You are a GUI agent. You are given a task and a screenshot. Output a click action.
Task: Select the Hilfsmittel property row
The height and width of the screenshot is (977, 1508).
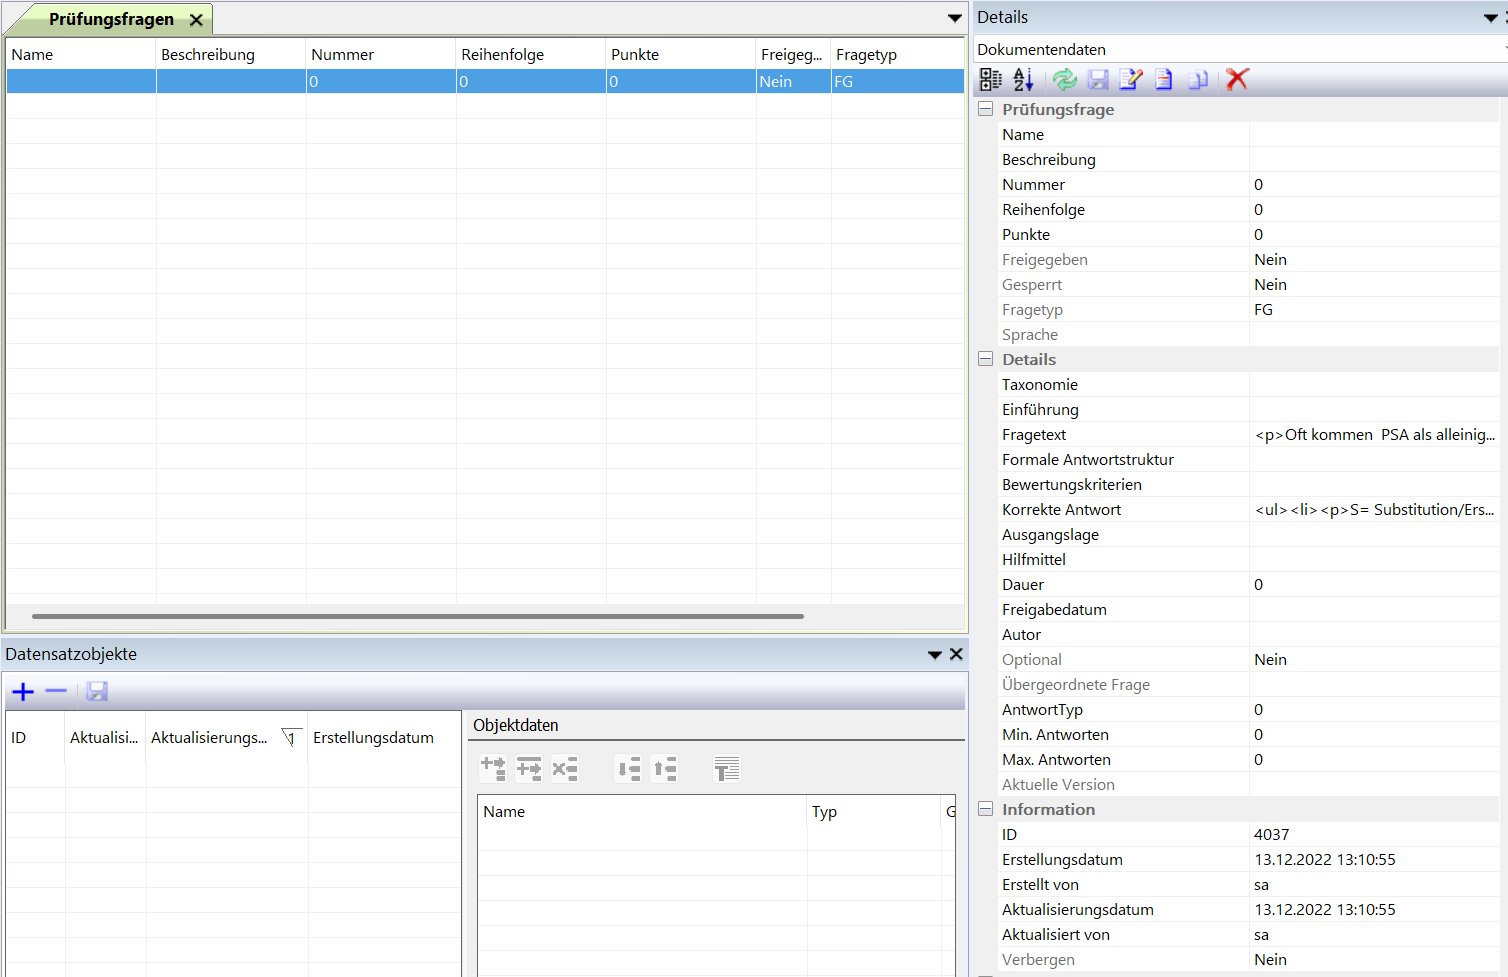[1248, 560]
